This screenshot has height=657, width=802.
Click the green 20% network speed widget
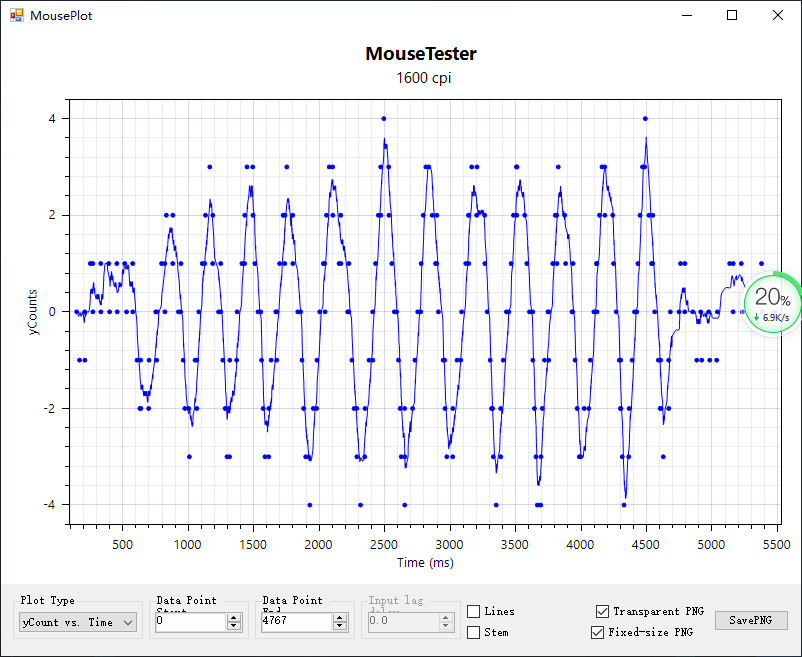click(x=772, y=304)
